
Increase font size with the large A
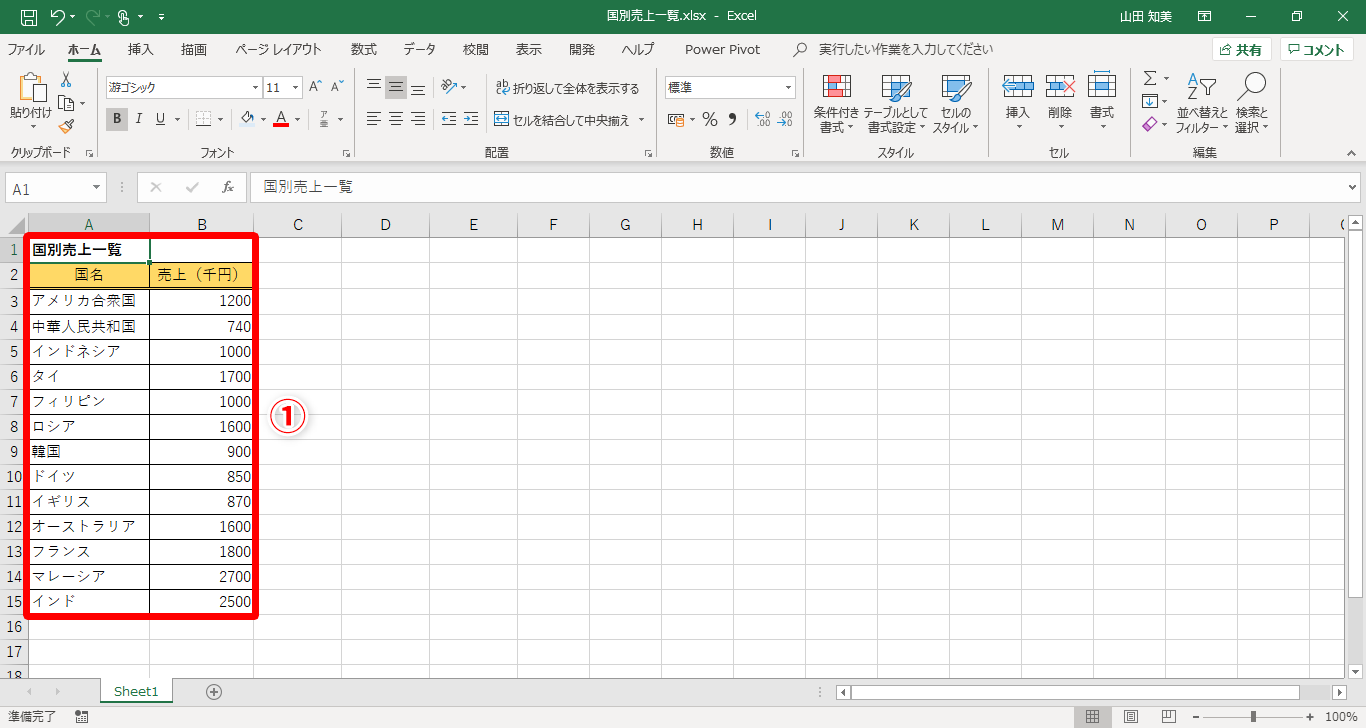pos(315,87)
